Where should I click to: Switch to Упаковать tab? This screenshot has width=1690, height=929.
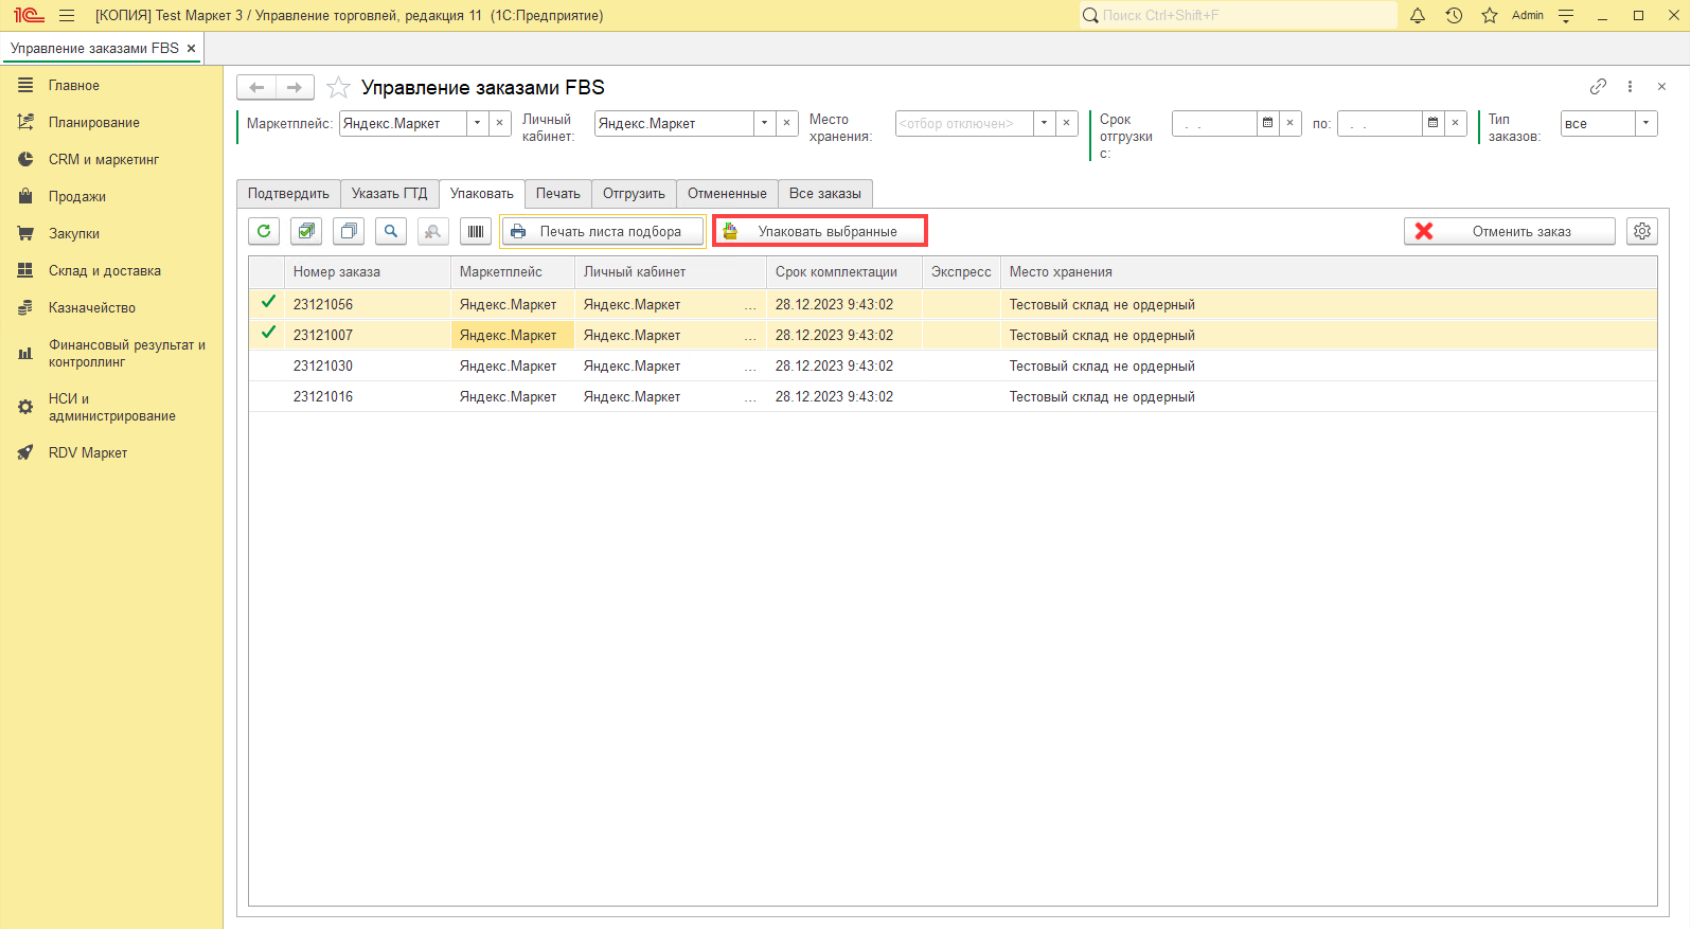point(482,194)
